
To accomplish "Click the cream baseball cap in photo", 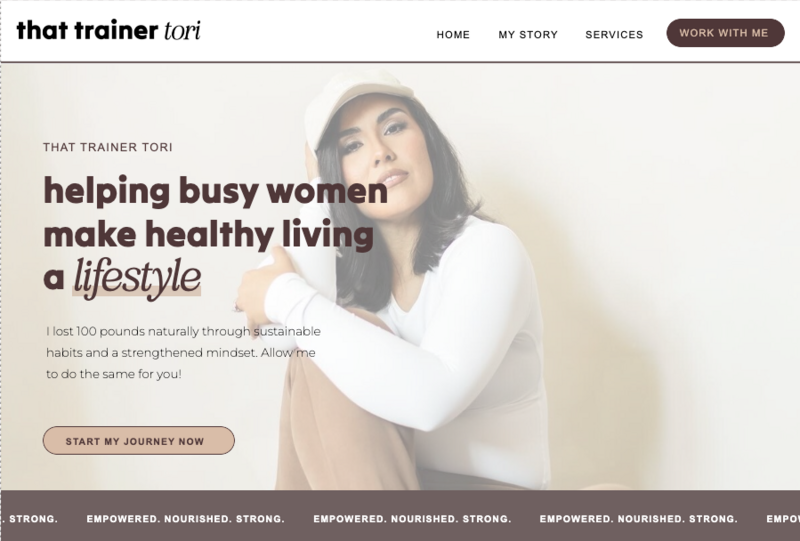I will click(x=357, y=100).
